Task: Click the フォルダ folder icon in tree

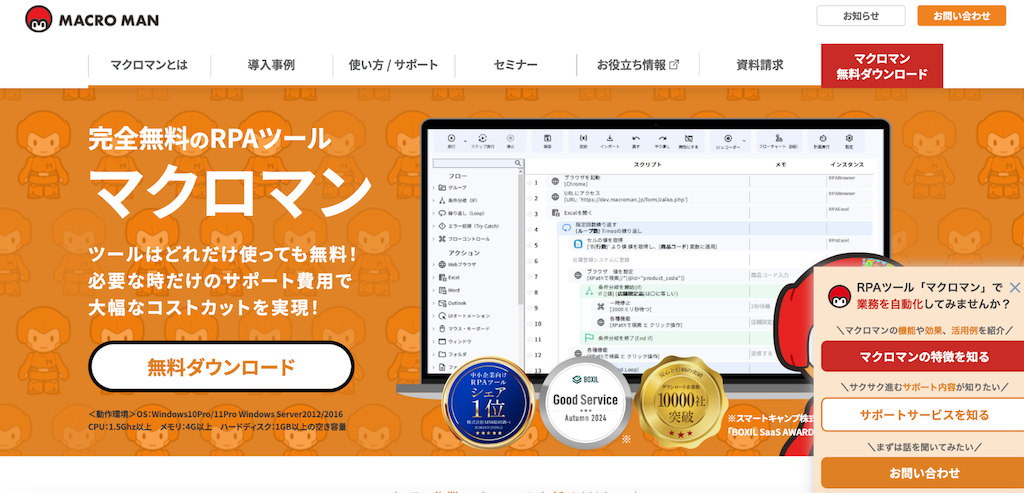Action: pyautogui.click(x=442, y=354)
